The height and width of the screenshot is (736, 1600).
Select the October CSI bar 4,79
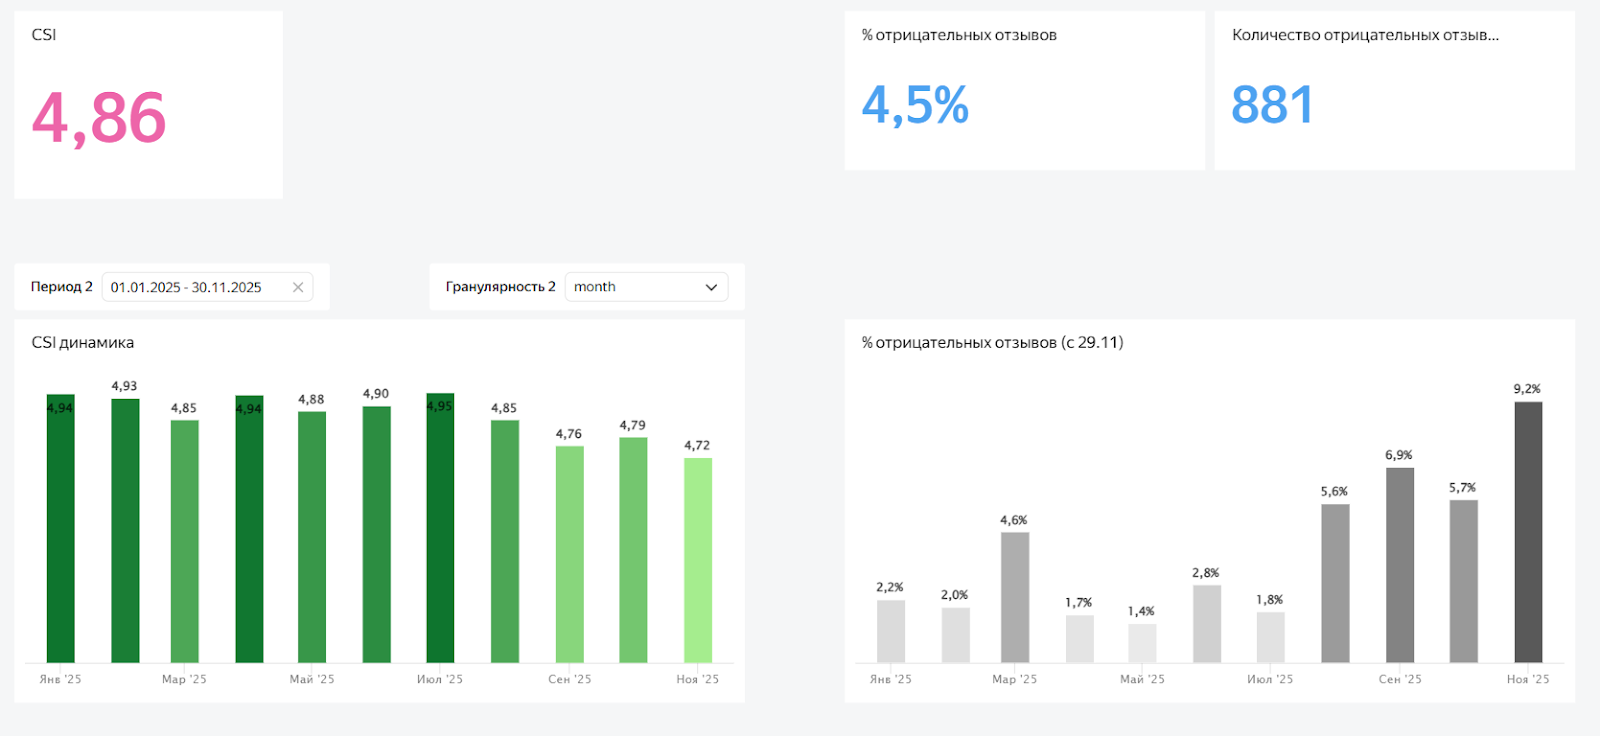click(633, 550)
